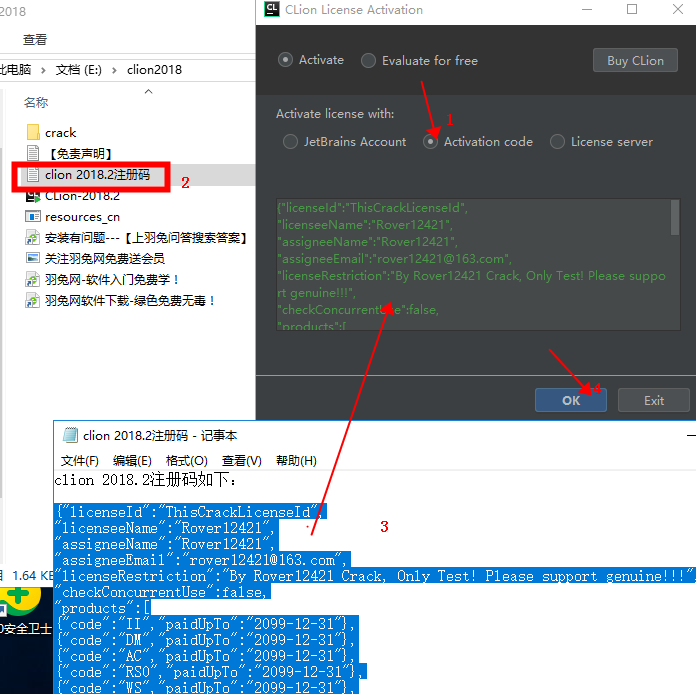The image size is (696, 694).
Task: Open the 查看 tab in Explorer
Action: 35,40
